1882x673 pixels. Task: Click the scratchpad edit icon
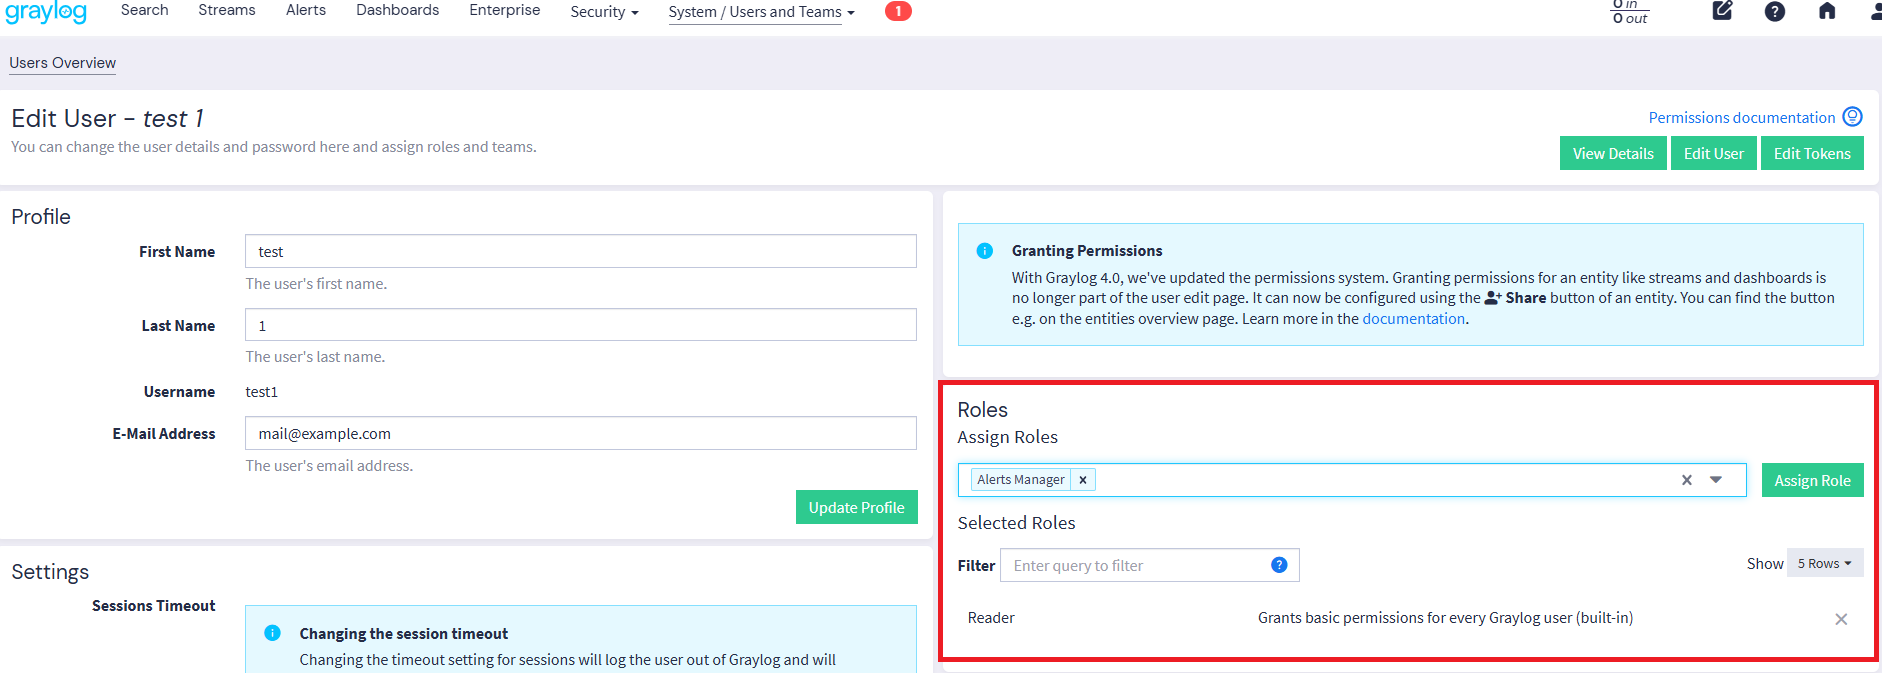click(1722, 11)
